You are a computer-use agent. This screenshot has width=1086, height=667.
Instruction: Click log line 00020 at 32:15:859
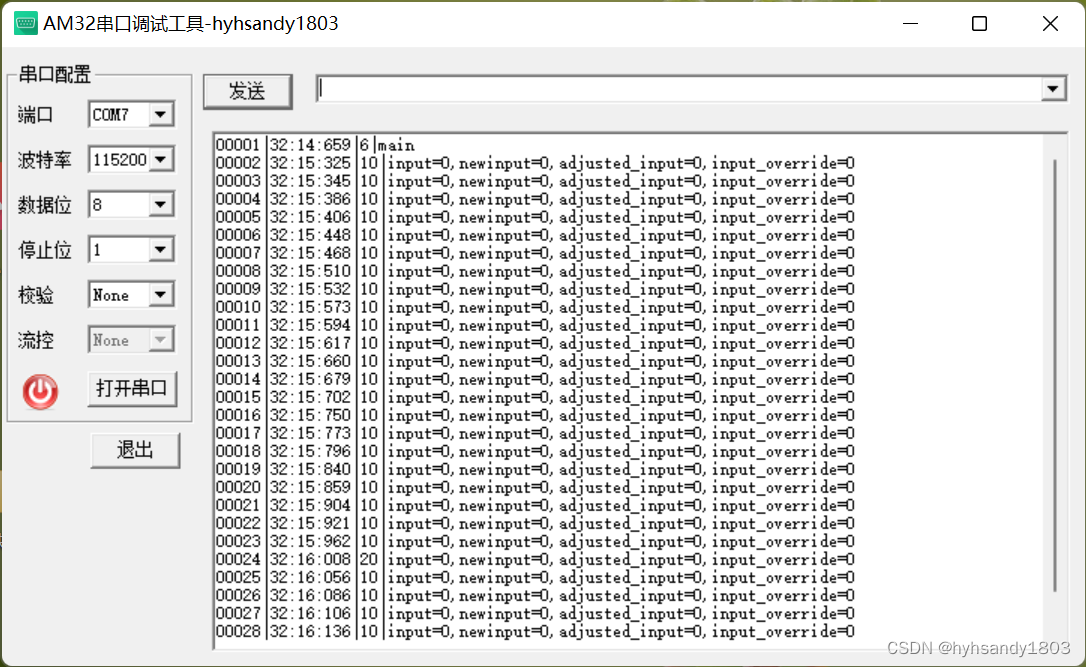535,488
